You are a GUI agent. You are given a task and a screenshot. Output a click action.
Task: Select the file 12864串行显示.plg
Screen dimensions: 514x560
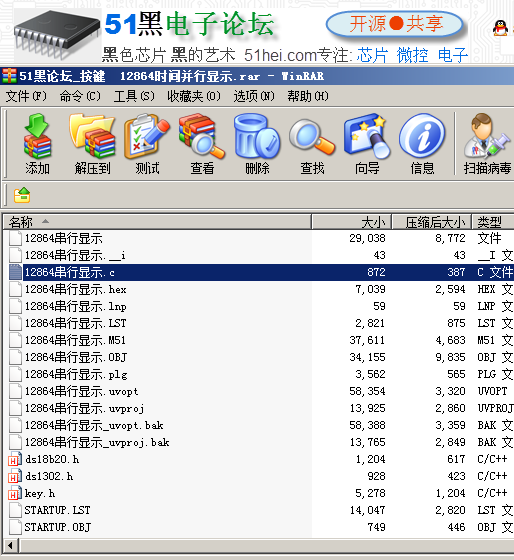[76, 374]
